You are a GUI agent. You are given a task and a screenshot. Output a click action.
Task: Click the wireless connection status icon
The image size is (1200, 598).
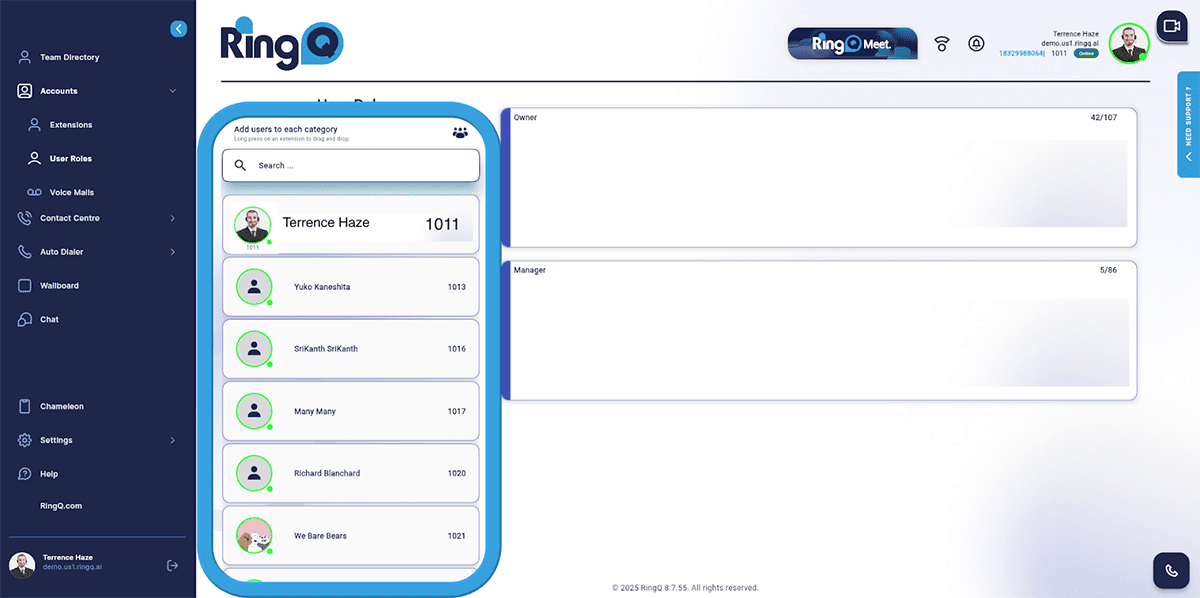click(x=941, y=44)
